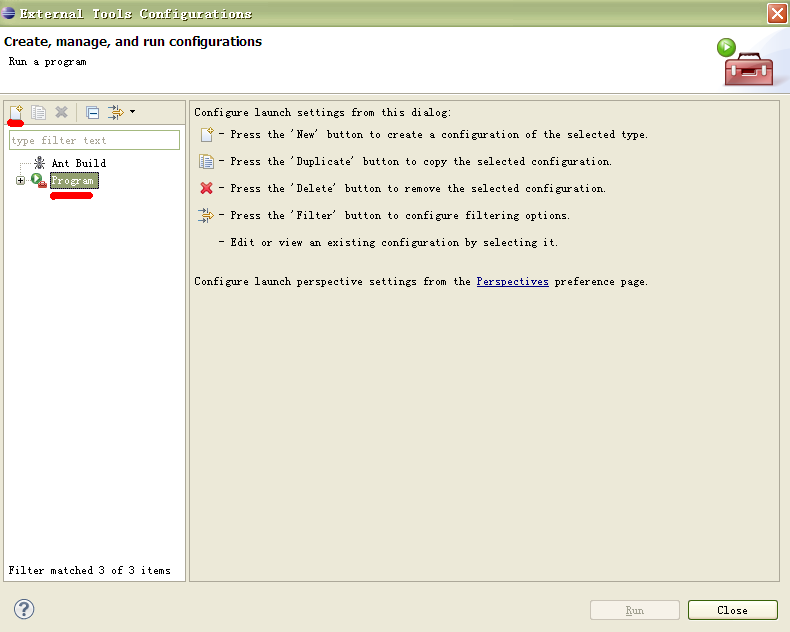Click the Duplicate icon in instructions
This screenshot has width=790, height=632.
pos(206,161)
